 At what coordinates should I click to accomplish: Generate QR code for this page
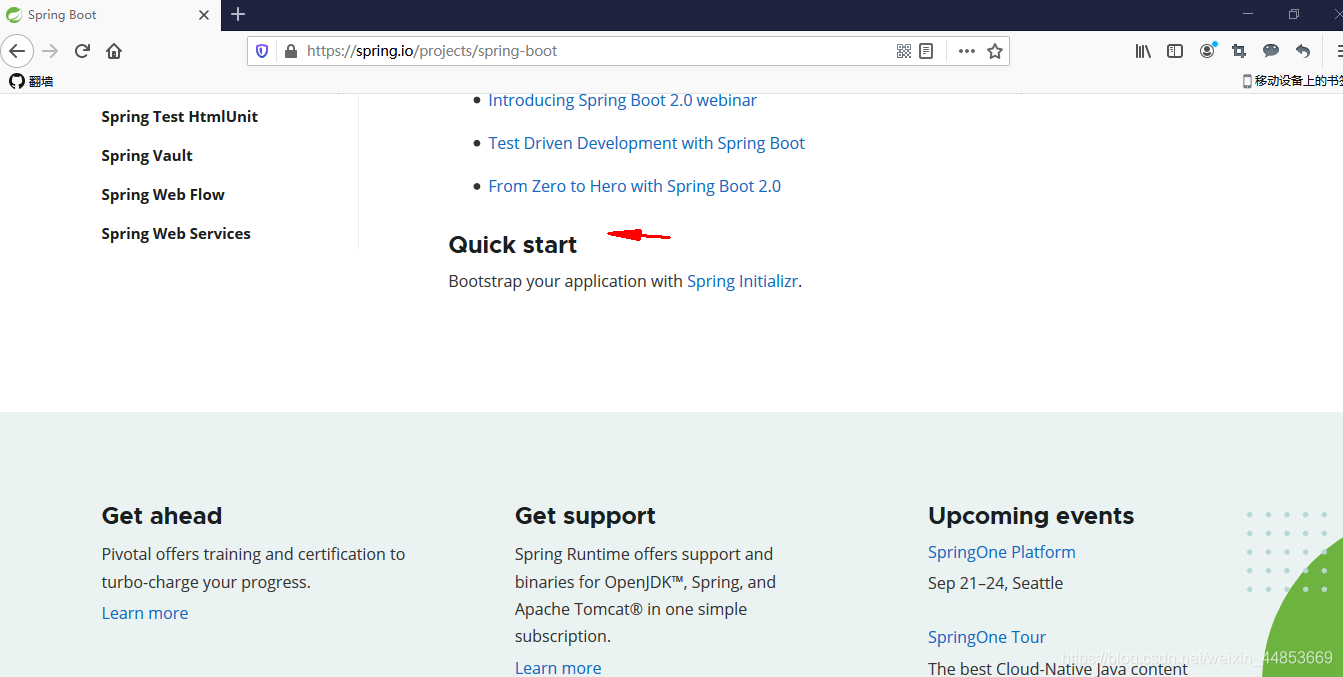(903, 51)
